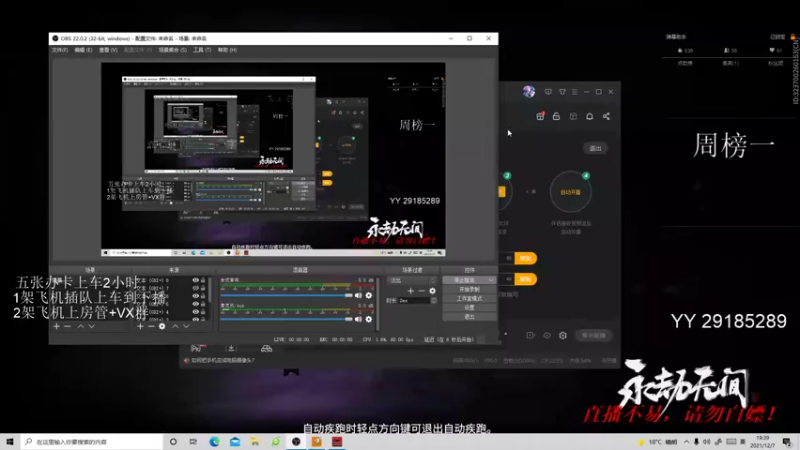Move the source up with the arrow icon

click(175, 326)
